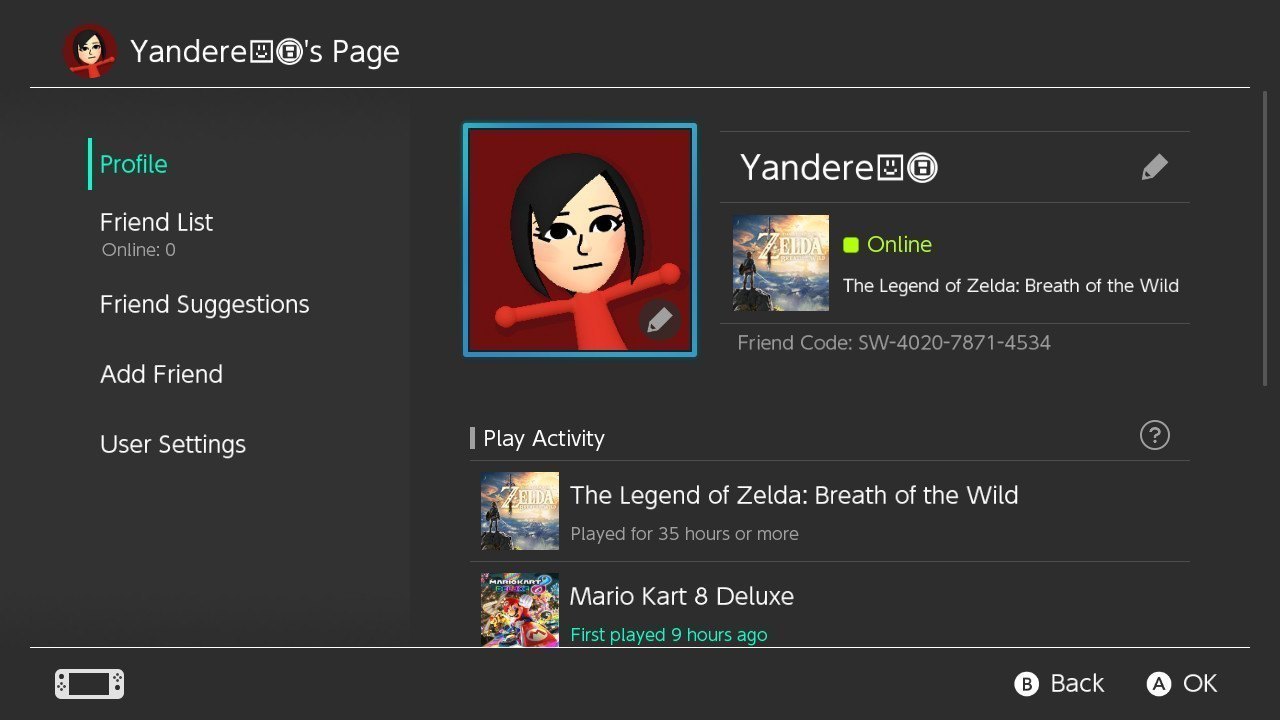This screenshot has height=720, width=1280.
Task: Open User Settings
Action: (173, 444)
